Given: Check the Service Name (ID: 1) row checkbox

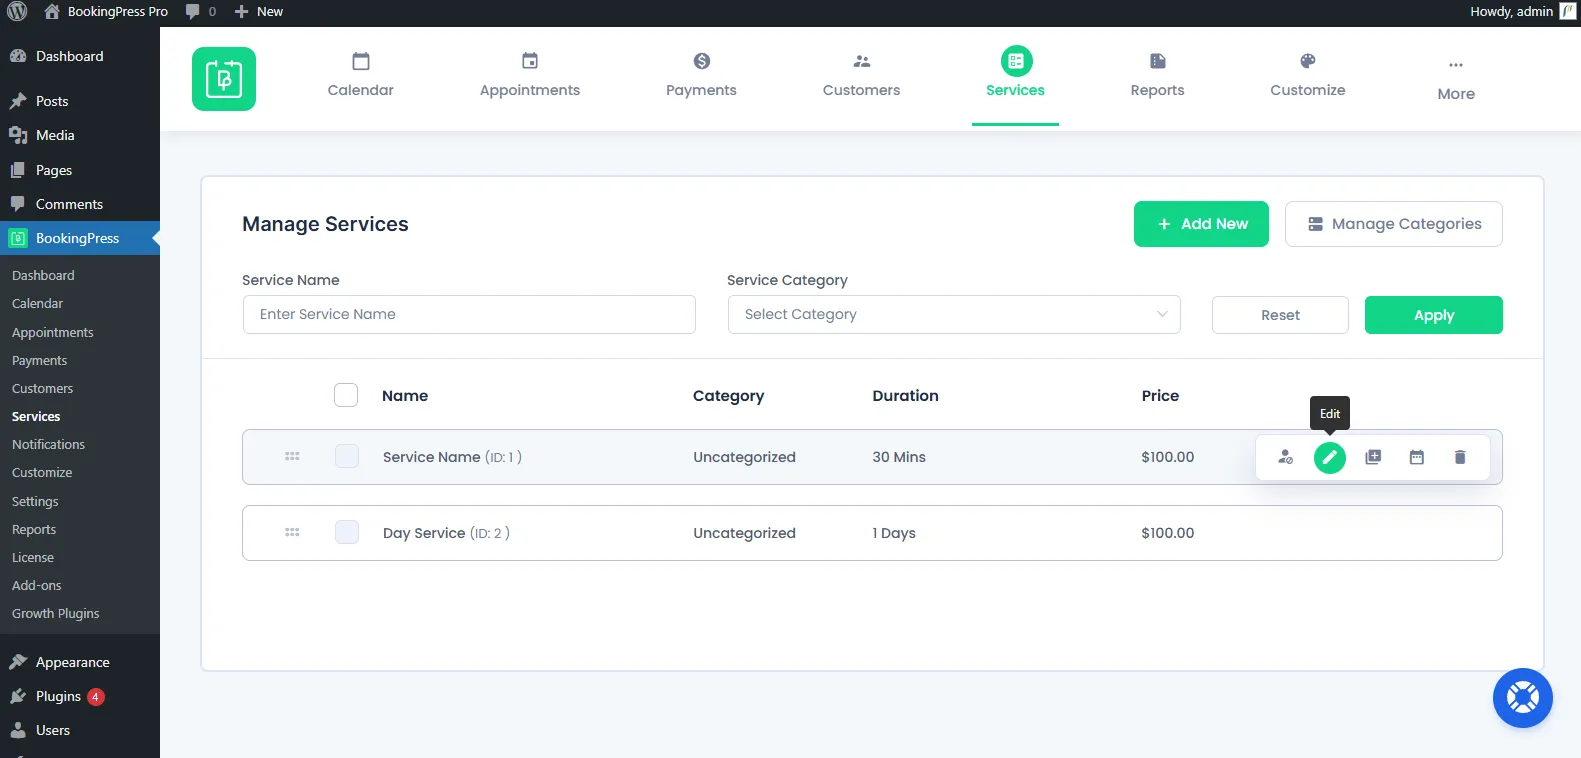Looking at the screenshot, I should (x=347, y=456).
